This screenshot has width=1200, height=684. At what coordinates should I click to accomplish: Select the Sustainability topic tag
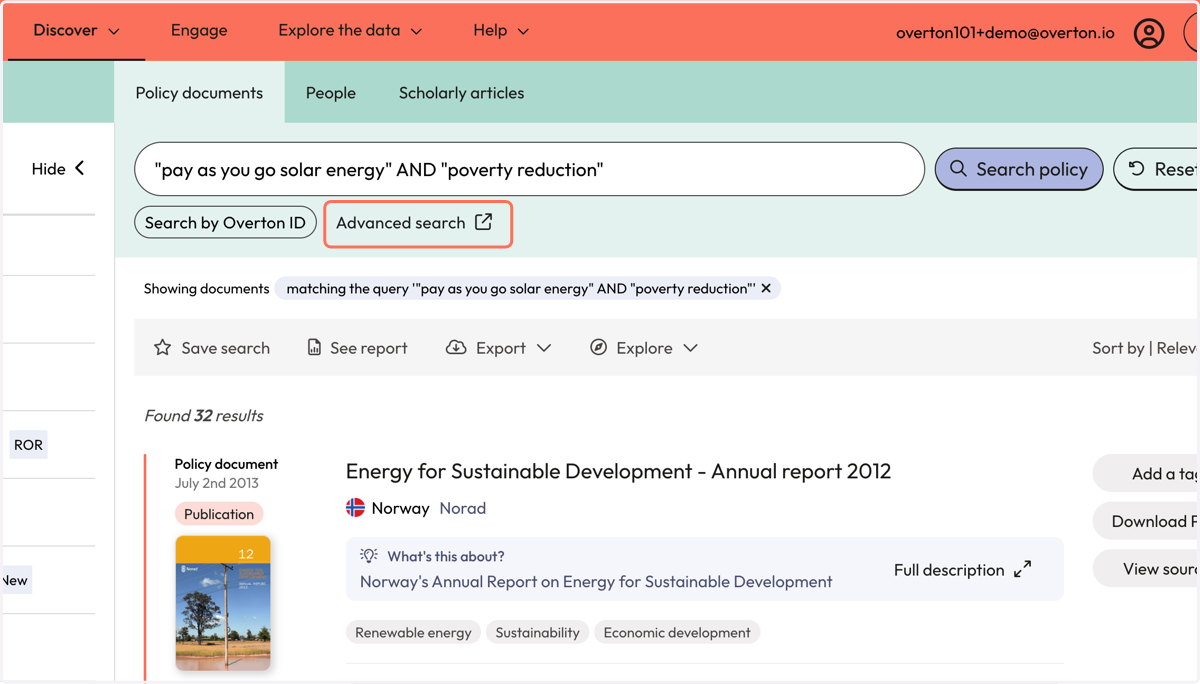click(537, 632)
